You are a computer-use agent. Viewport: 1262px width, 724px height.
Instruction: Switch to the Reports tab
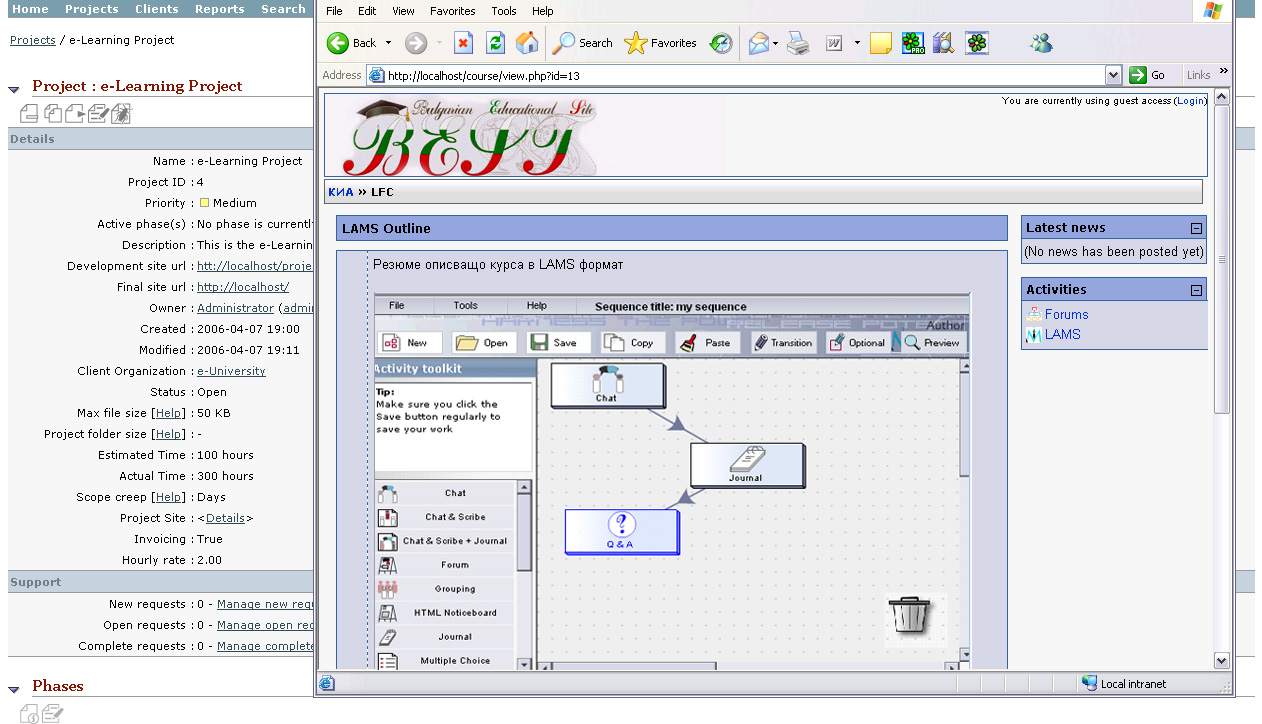(220, 9)
